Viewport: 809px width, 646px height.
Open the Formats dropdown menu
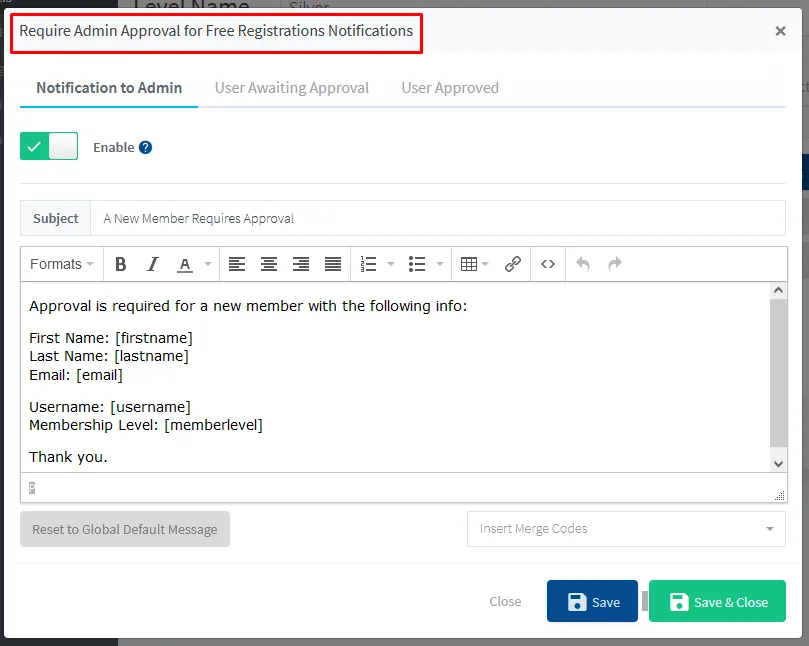coord(62,264)
